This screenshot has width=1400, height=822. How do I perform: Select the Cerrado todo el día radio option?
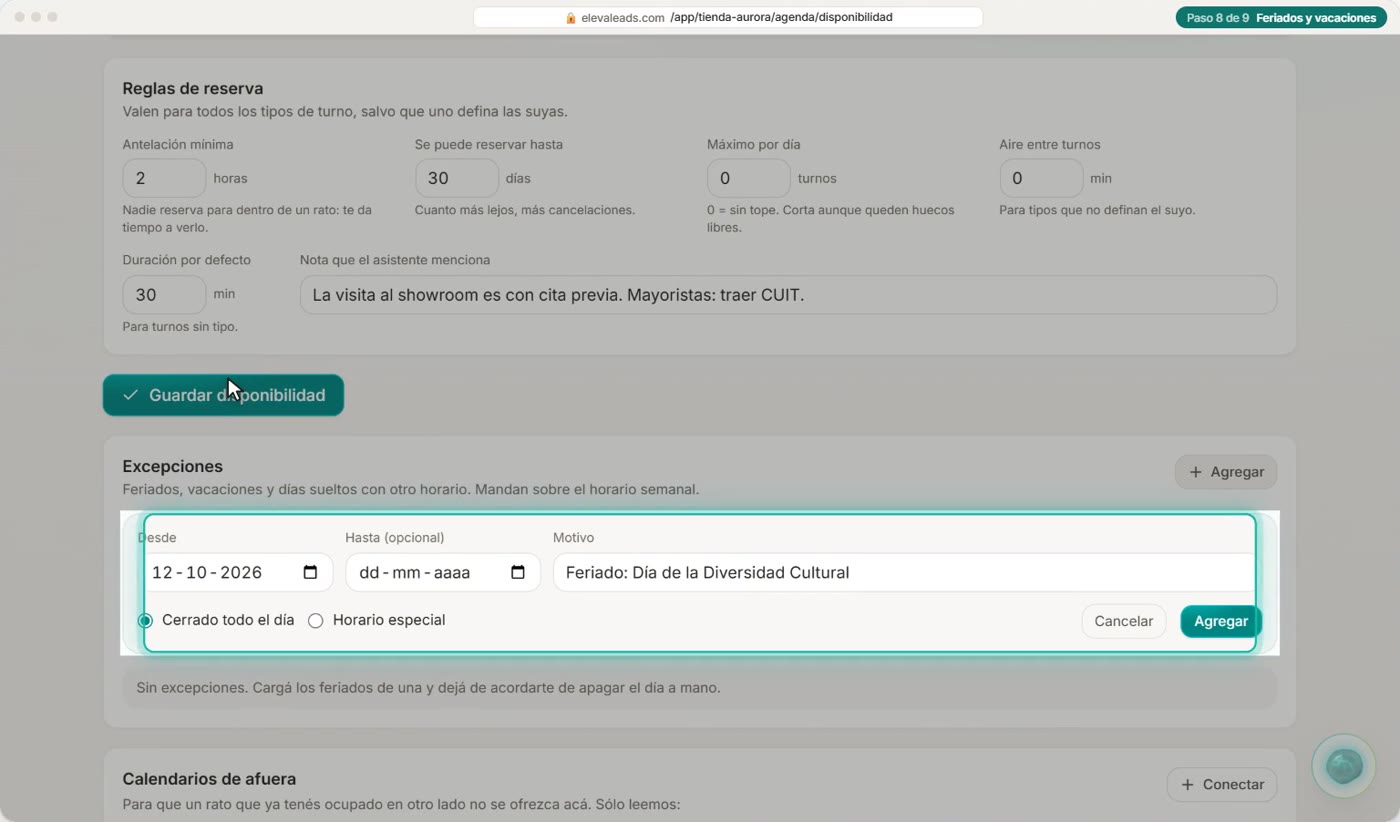(x=146, y=621)
